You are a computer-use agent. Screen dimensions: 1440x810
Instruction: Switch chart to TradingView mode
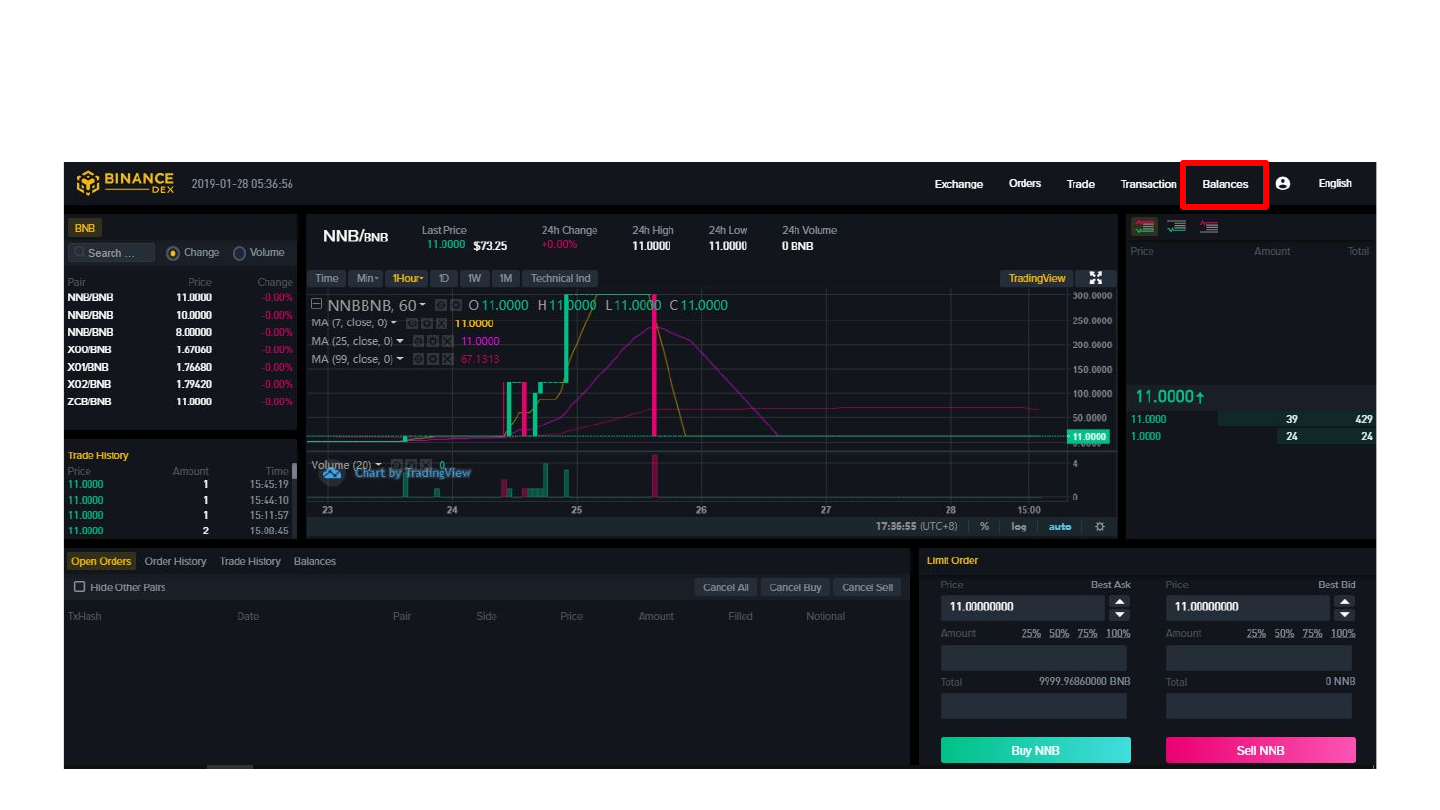tap(1037, 278)
